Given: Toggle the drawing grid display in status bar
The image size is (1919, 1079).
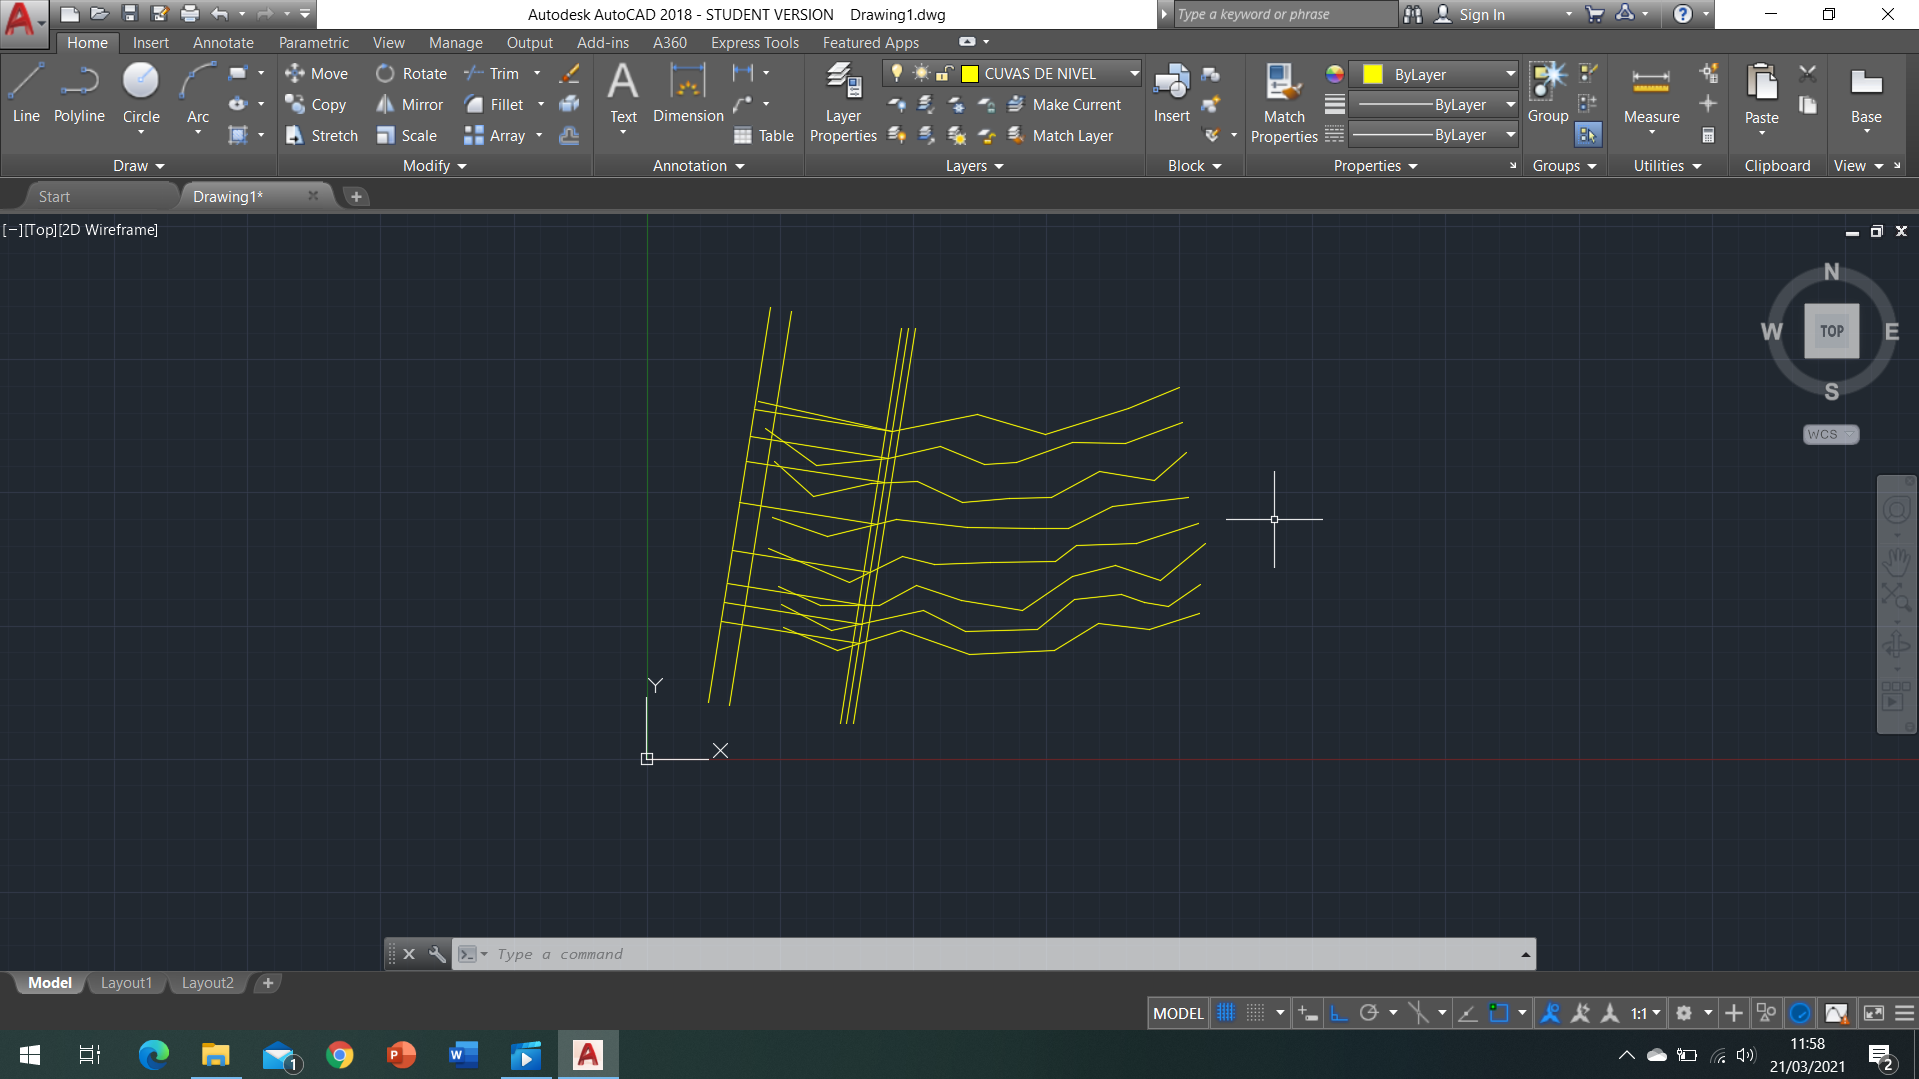Looking at the screenshot, I should 1226,1013.
